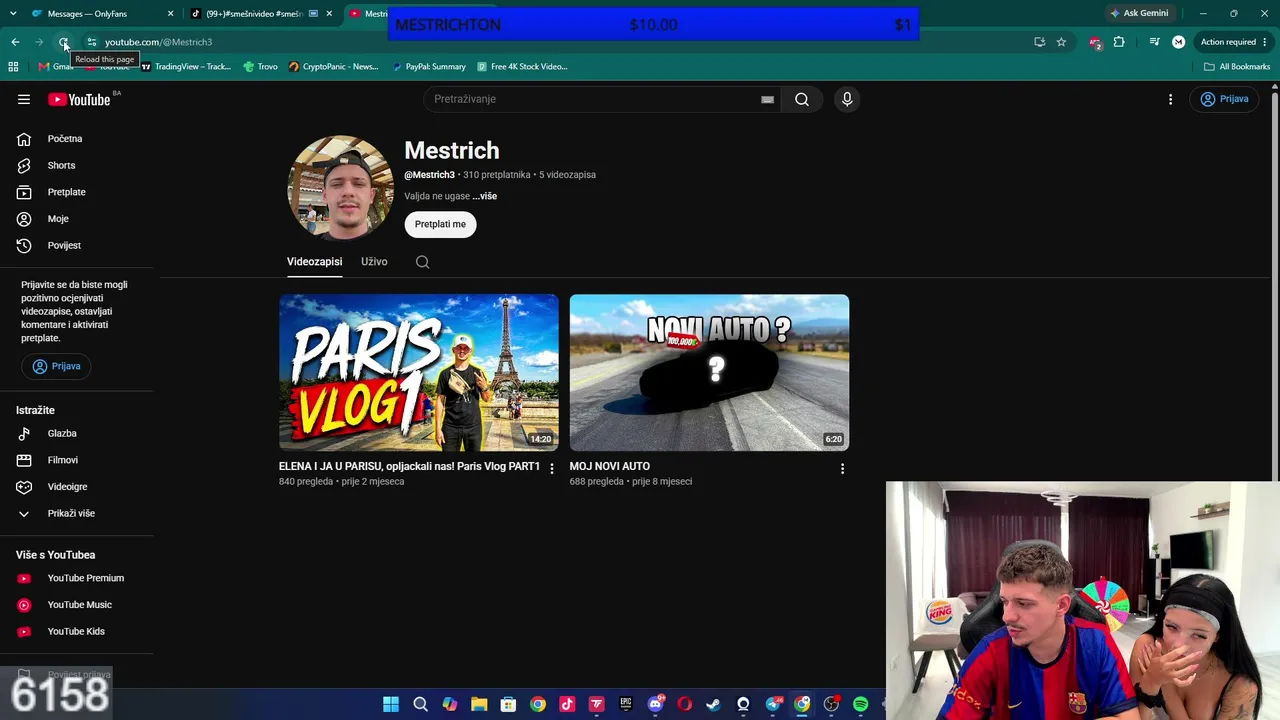Launch Opera browser from the taskbar
The width and height of the screenshot is (1280, 720).
(x=684, y=704)
